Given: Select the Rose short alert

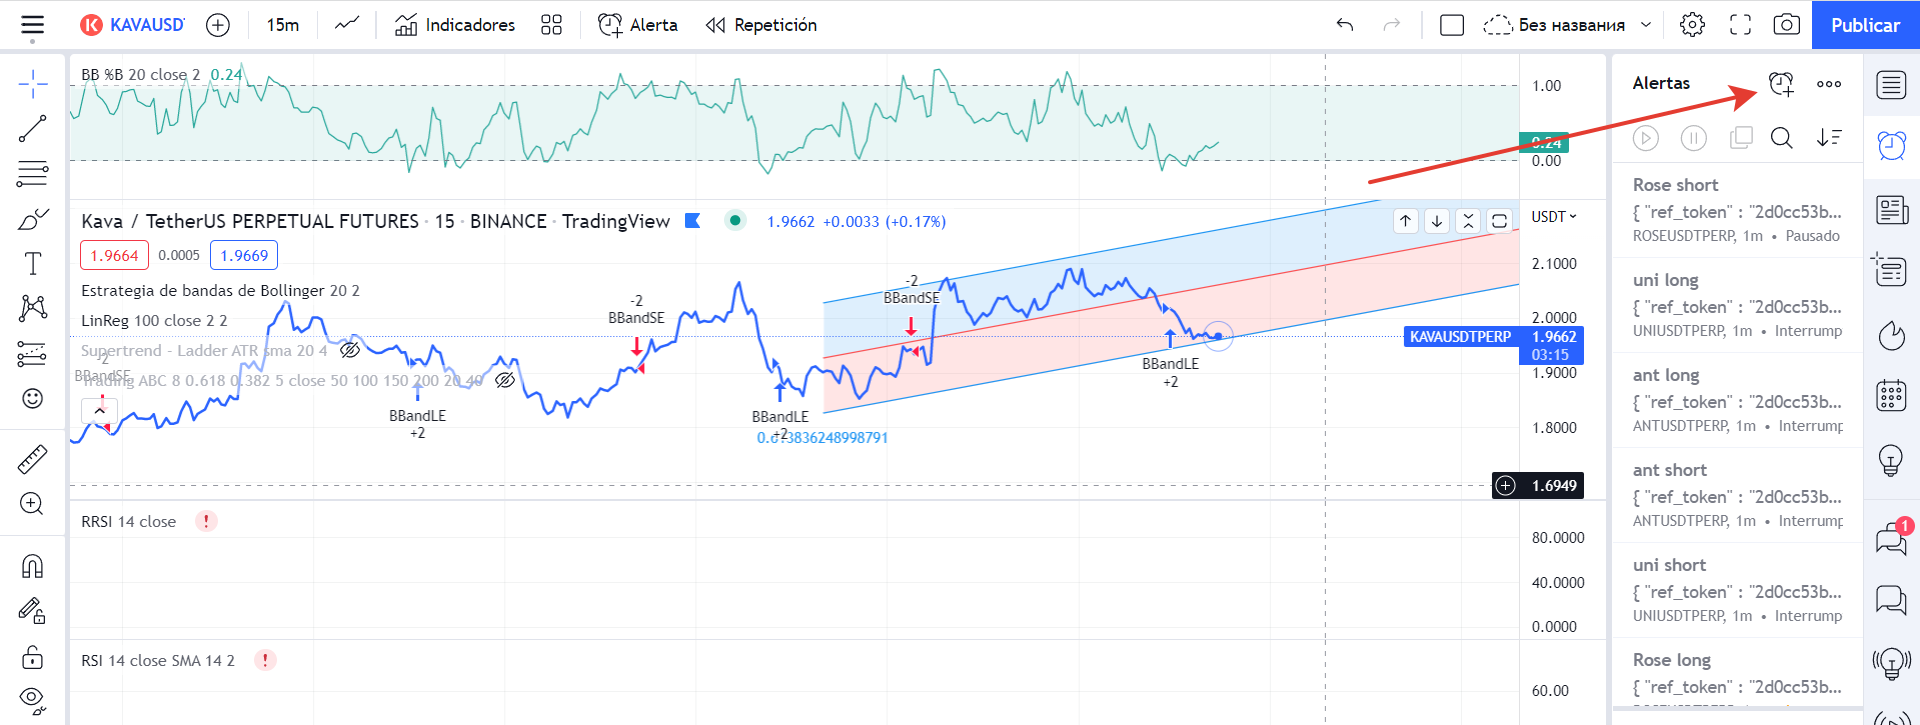Looking at the screenshot, I should [x=1738, y=210].
